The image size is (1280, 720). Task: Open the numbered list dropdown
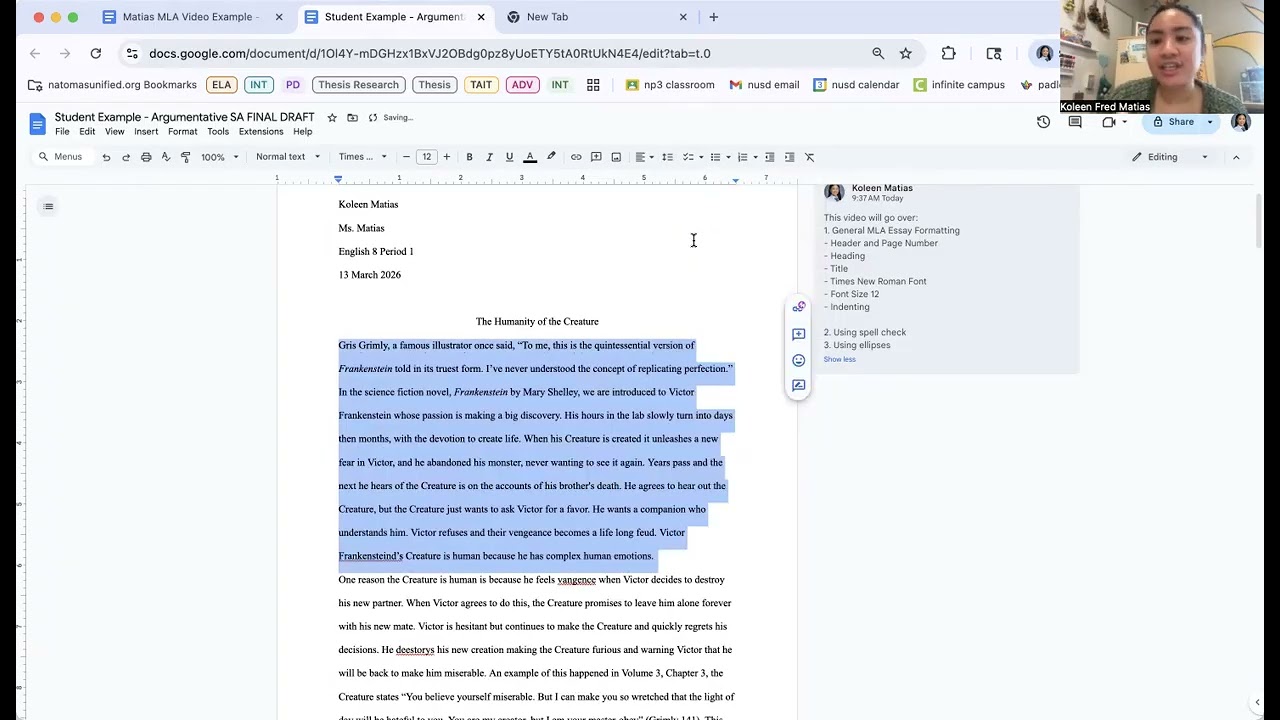[746, 157]
